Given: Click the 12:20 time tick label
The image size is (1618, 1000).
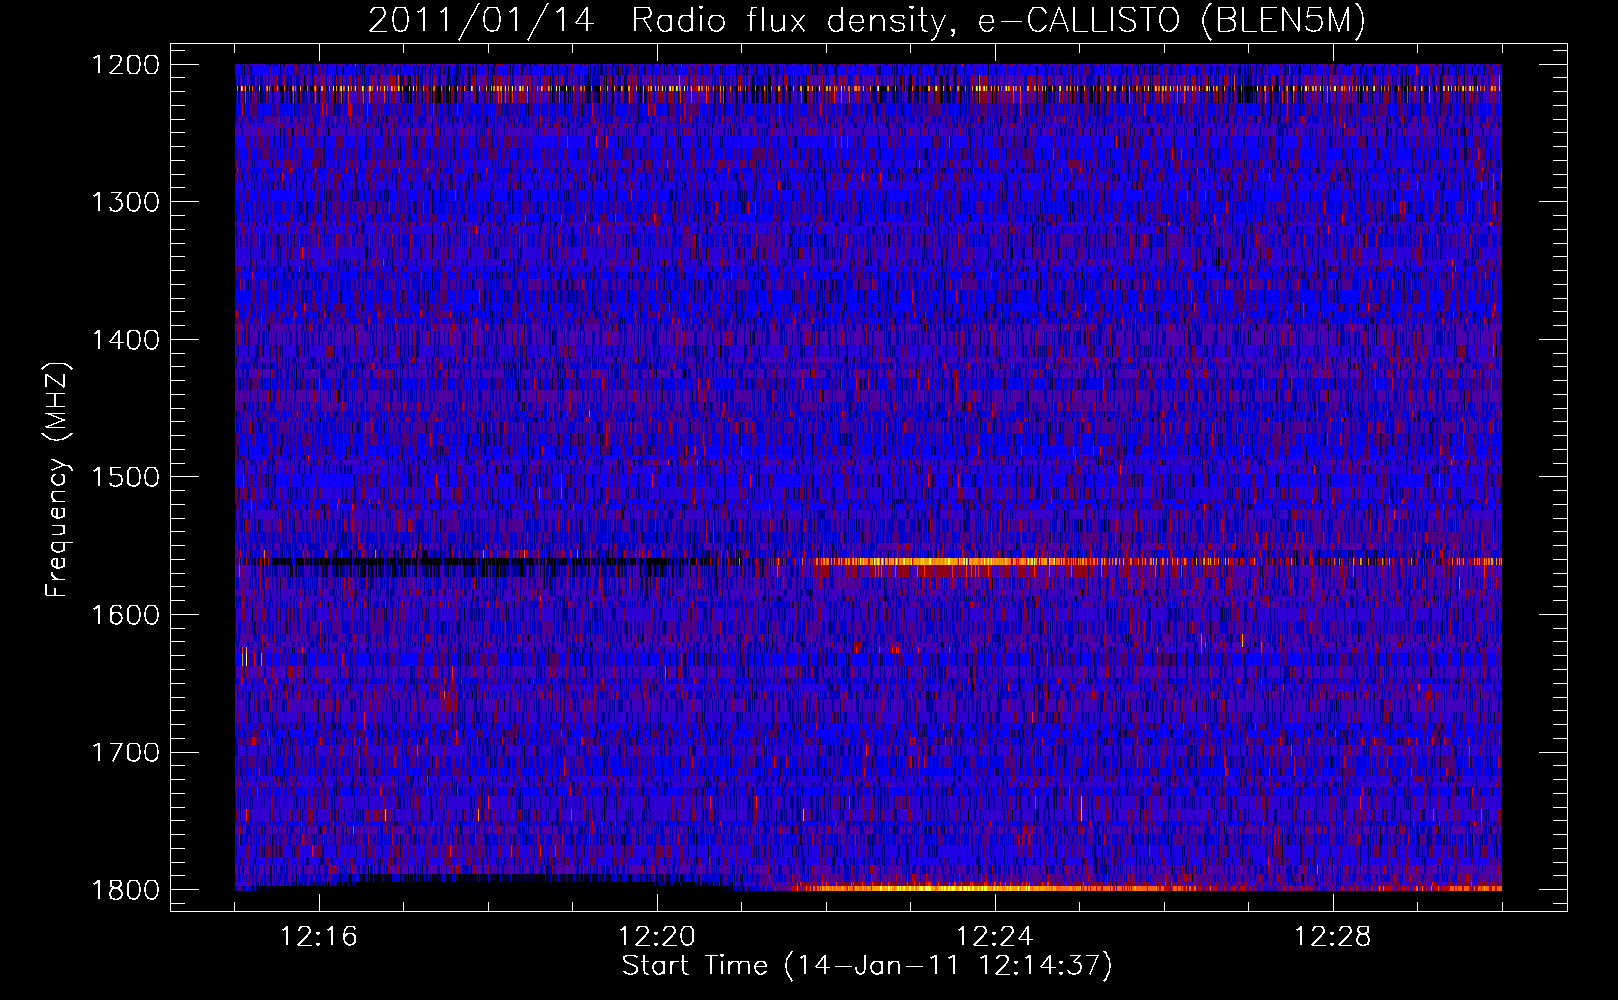Looking at the screenshot, I should (x=657, y=937).
